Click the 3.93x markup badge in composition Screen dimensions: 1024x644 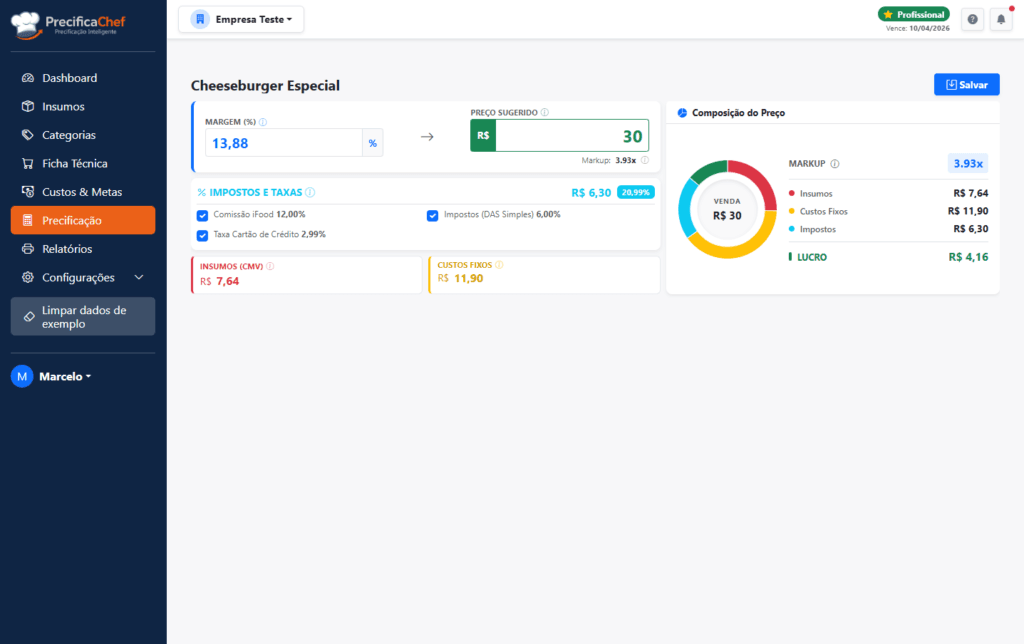968,163
